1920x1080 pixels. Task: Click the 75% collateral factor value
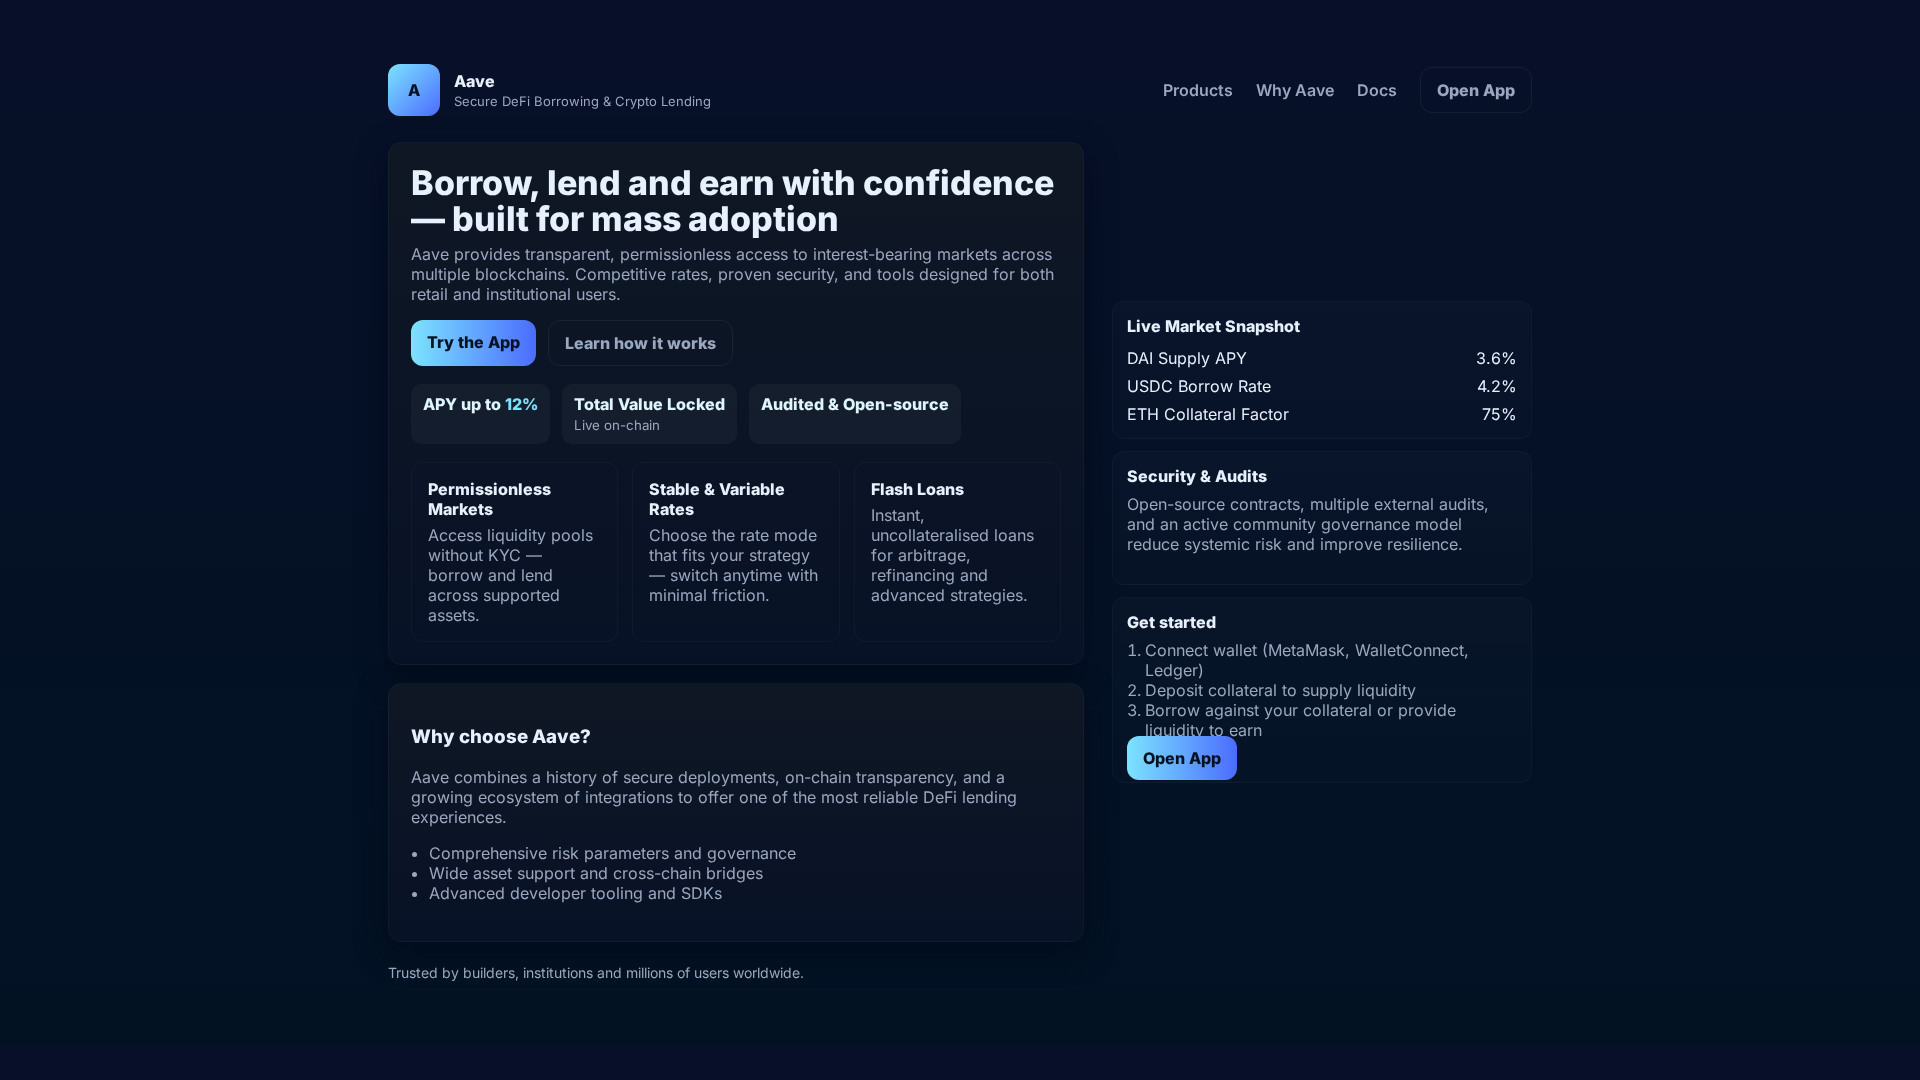point(1499,414)
